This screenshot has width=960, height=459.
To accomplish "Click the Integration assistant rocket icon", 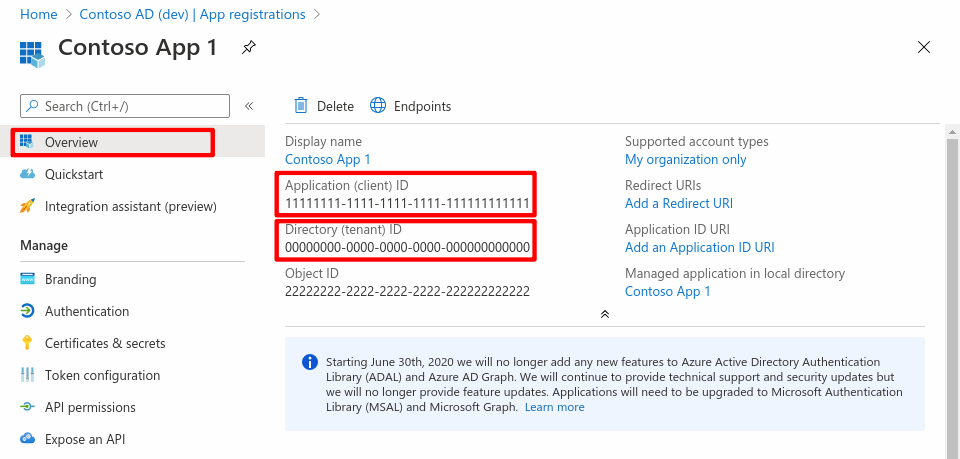I will click(x=28, y=206).
